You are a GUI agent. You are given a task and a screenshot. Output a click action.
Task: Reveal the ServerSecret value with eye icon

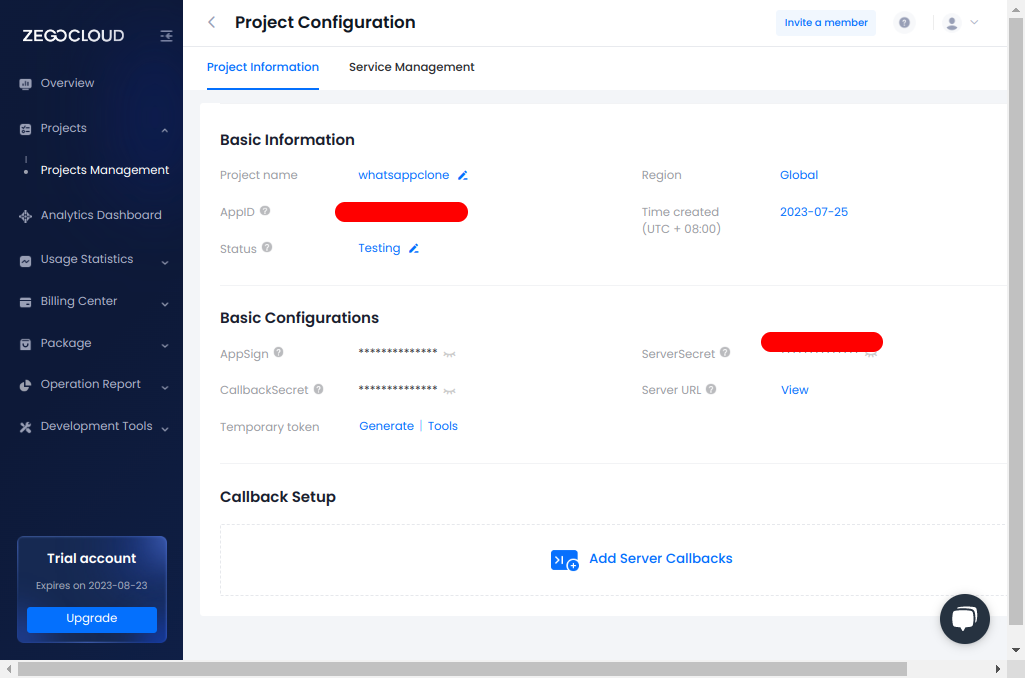[x=872, y=354]
